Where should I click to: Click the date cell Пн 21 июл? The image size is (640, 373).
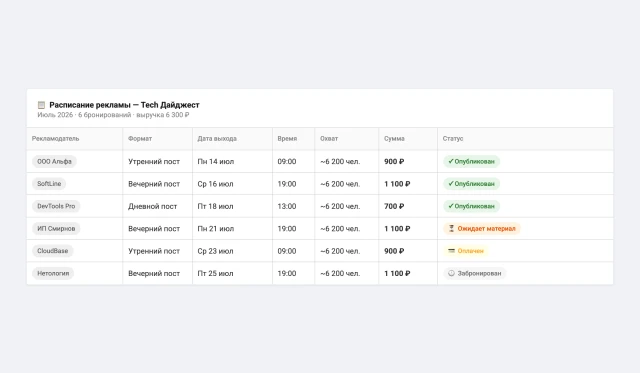(216, 229)
